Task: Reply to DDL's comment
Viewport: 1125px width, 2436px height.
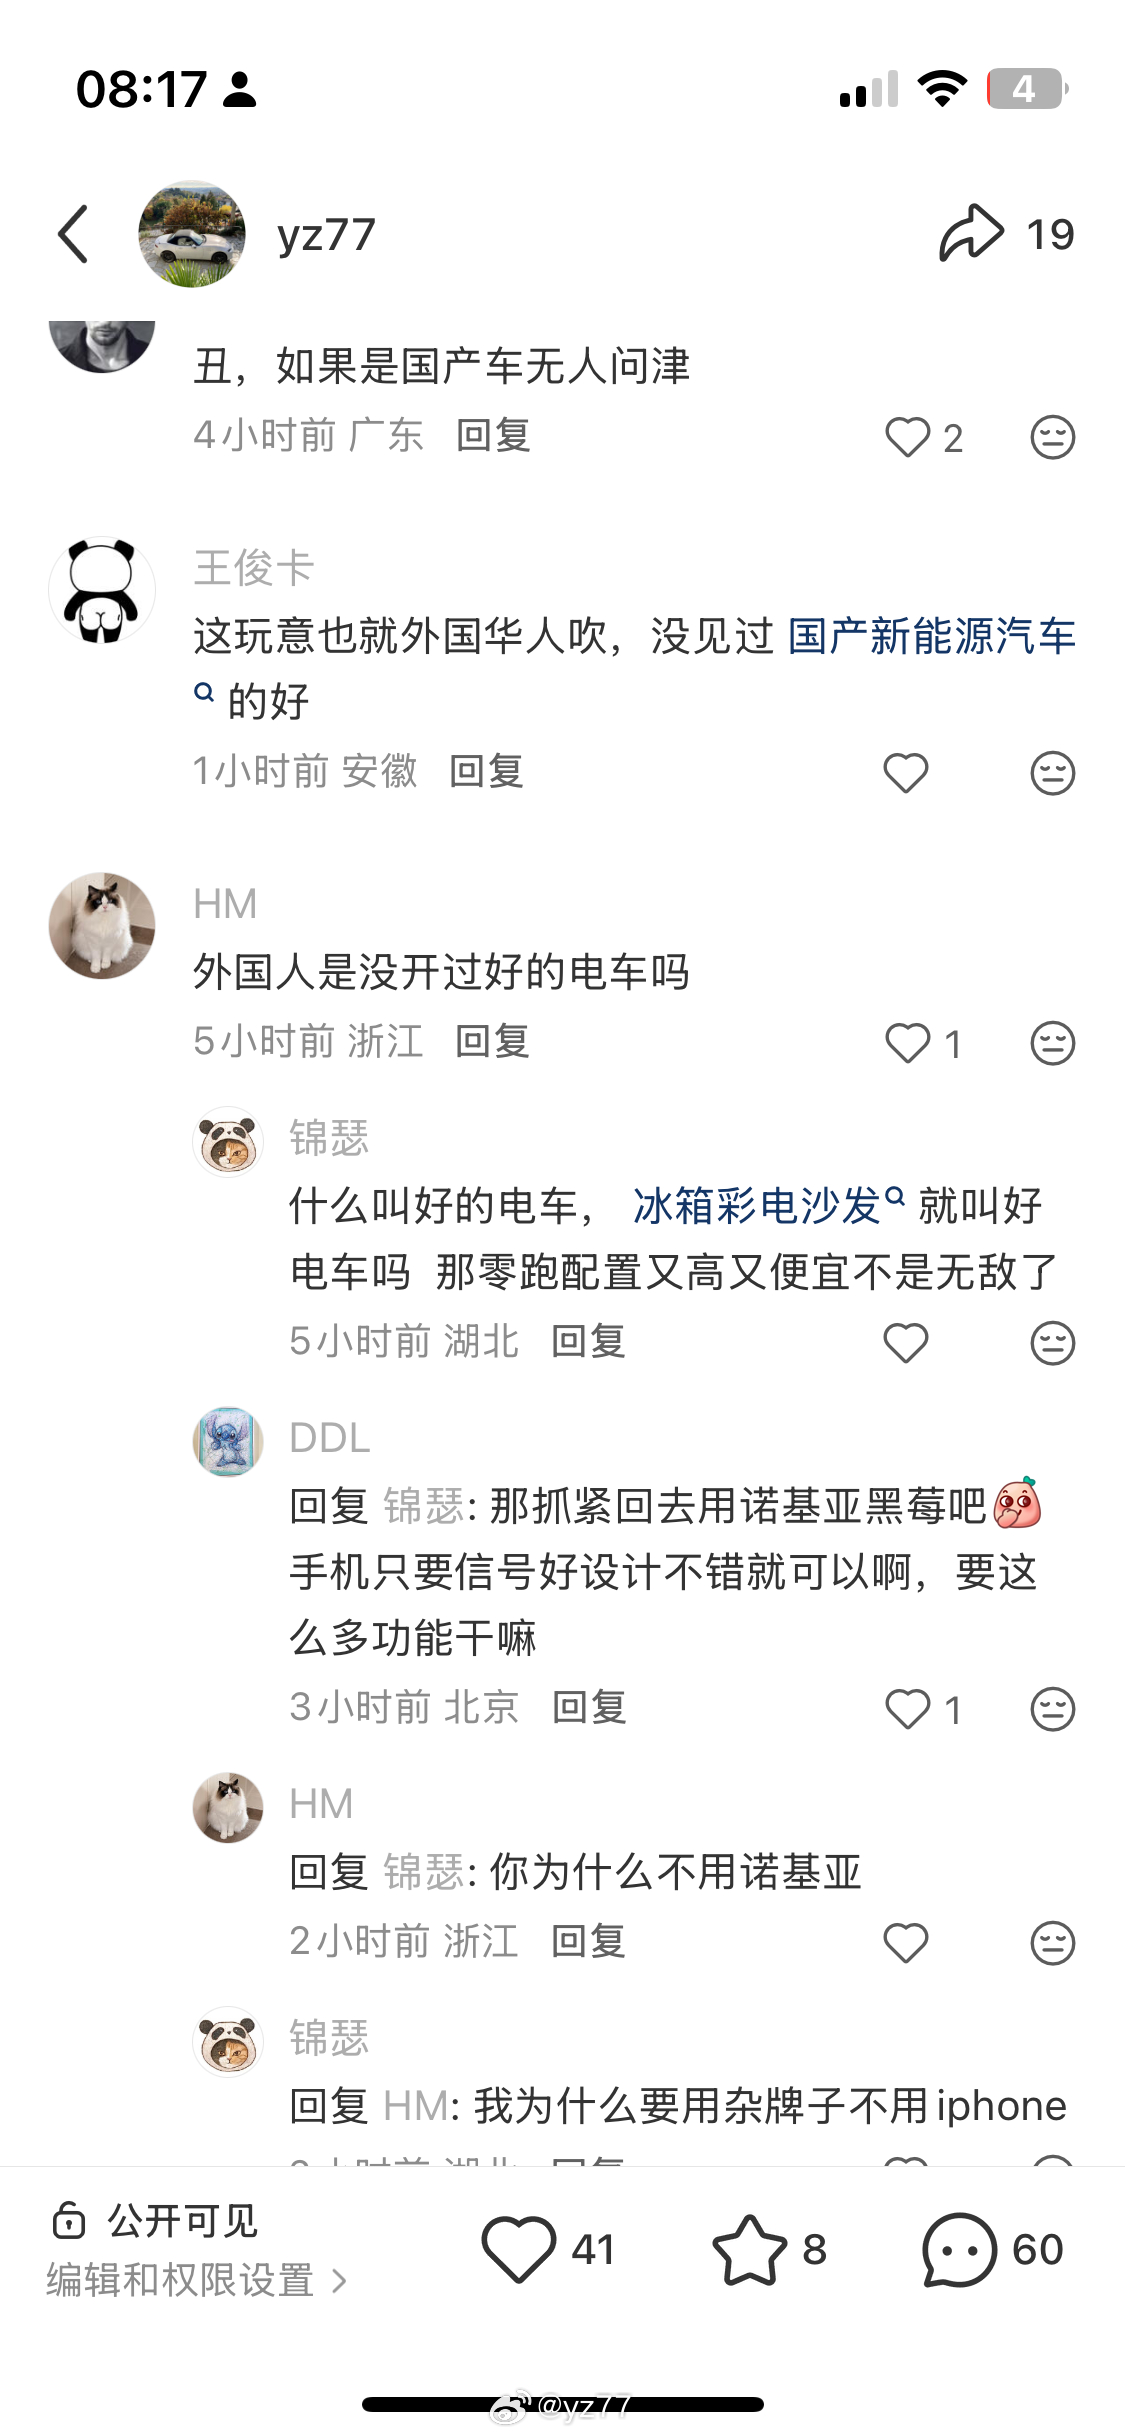Action: 590,1707
